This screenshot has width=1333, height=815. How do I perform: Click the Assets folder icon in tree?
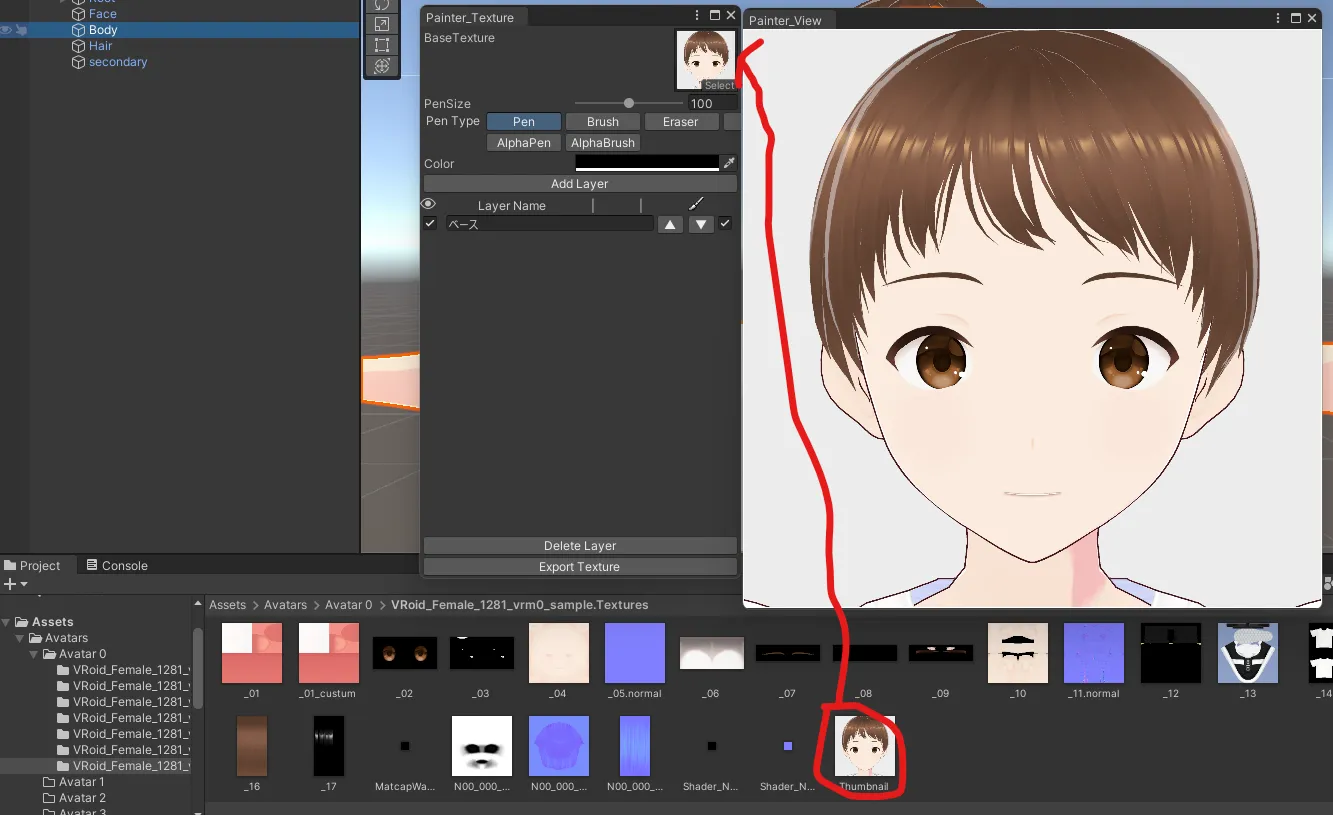tap(21, 622)
